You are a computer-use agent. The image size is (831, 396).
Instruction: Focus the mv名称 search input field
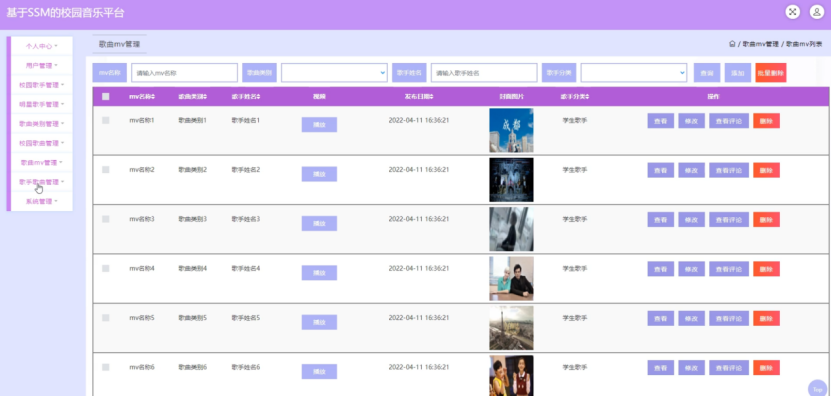point(184,73)
